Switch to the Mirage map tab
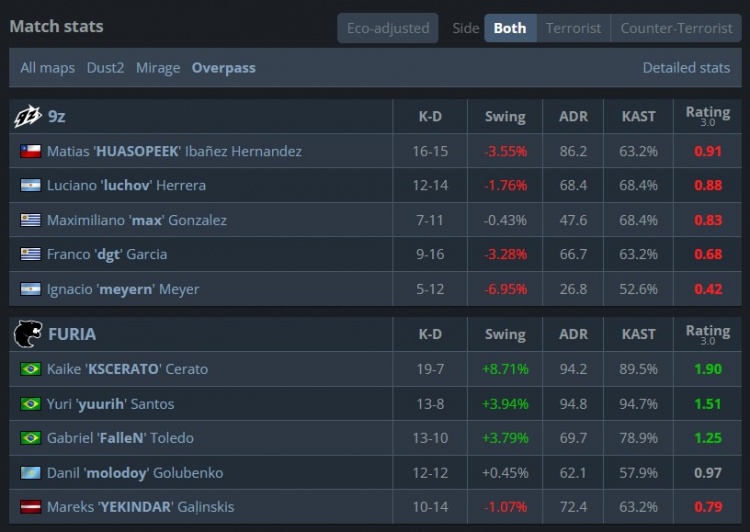 (x=158, y=68)
